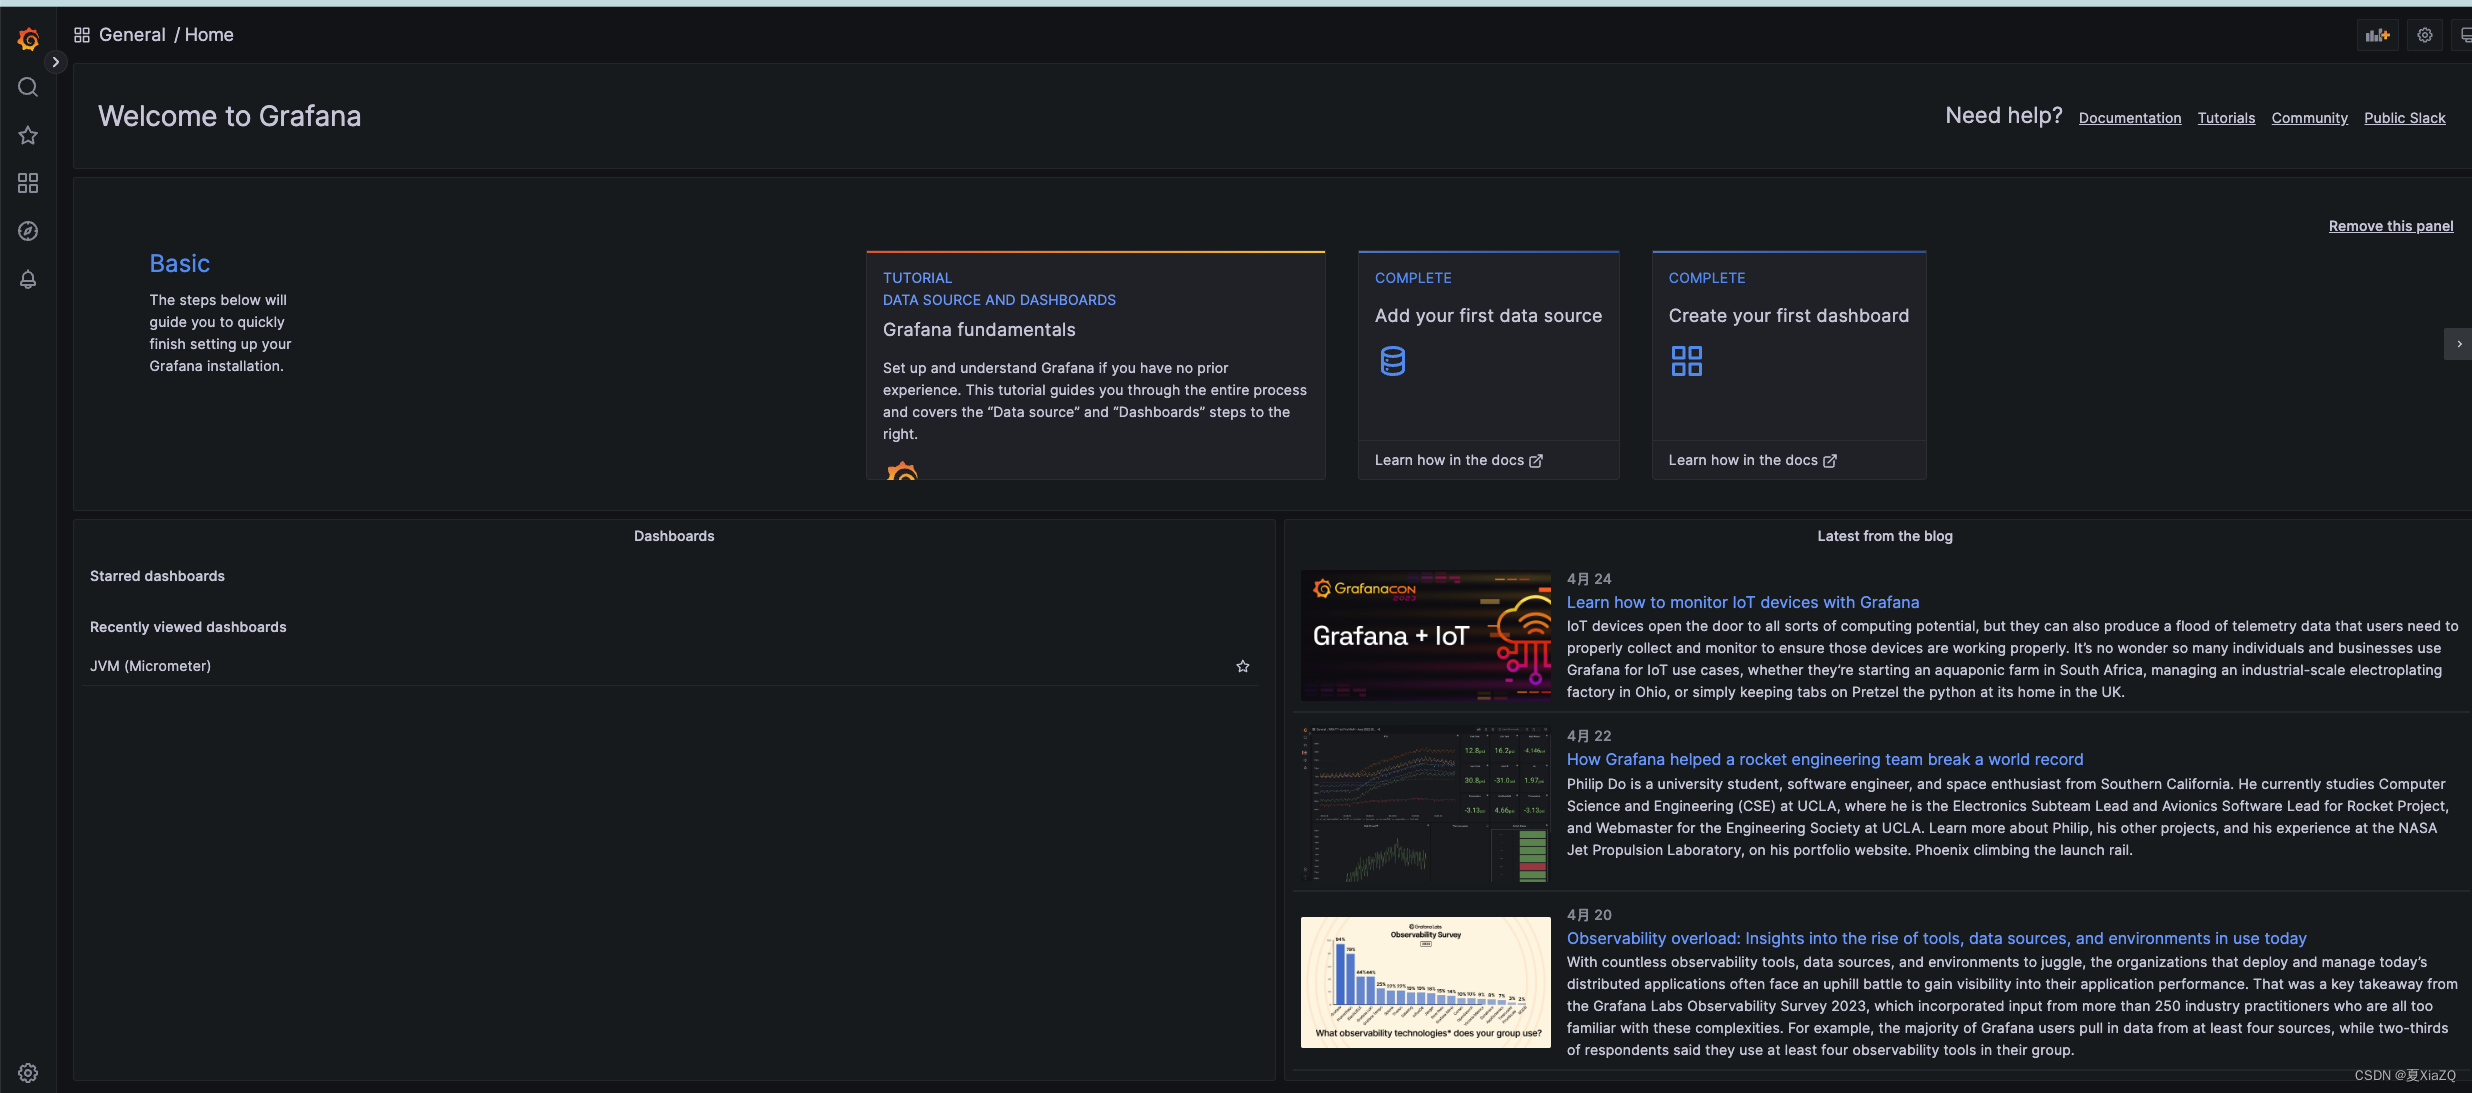Open the Grafana + IoT blog thumbnail
Image resolution: width=2472 pixels, height=1093 pixels.
tap(1425, 636)
